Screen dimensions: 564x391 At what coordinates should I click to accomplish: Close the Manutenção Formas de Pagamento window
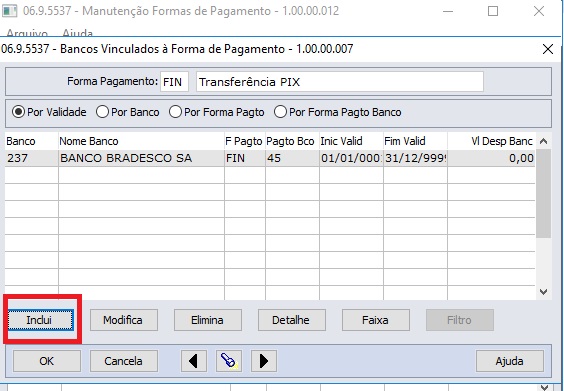pyautogui.click(x=539, y=11)
